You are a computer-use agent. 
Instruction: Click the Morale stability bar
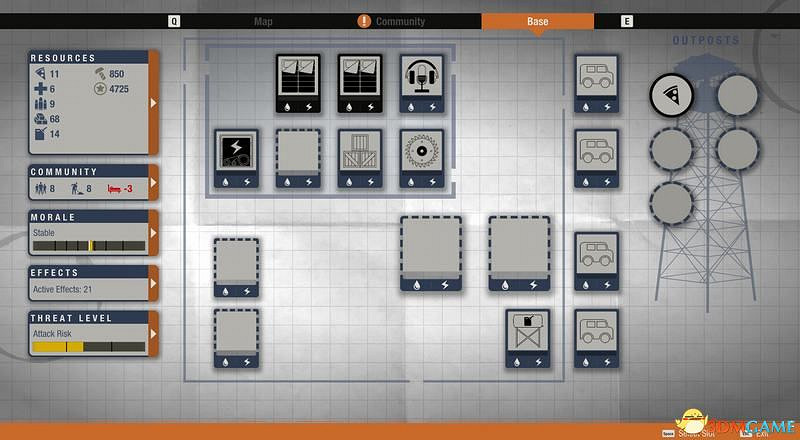(x=89, y=245)
